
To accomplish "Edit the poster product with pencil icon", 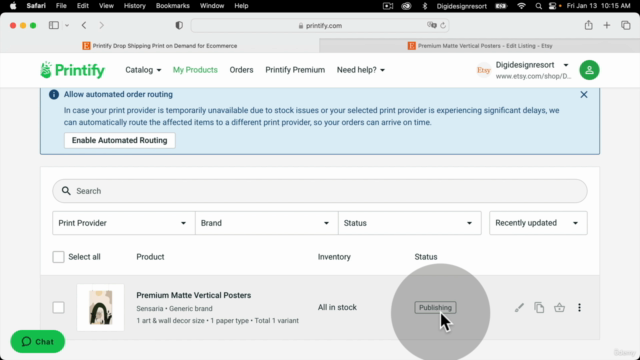I will point(519,307).
